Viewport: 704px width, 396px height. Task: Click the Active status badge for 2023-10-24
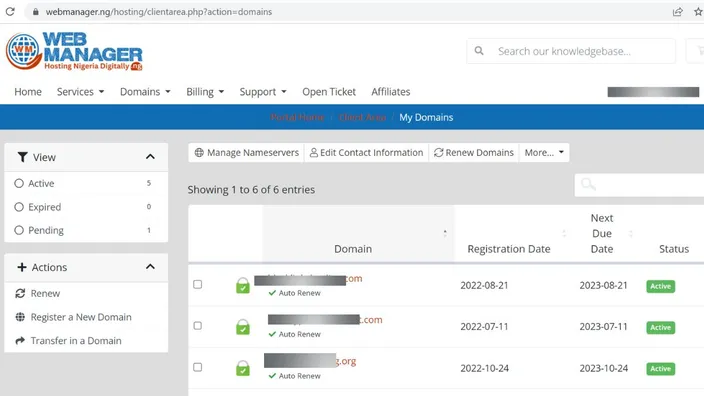tap(660, 369)
